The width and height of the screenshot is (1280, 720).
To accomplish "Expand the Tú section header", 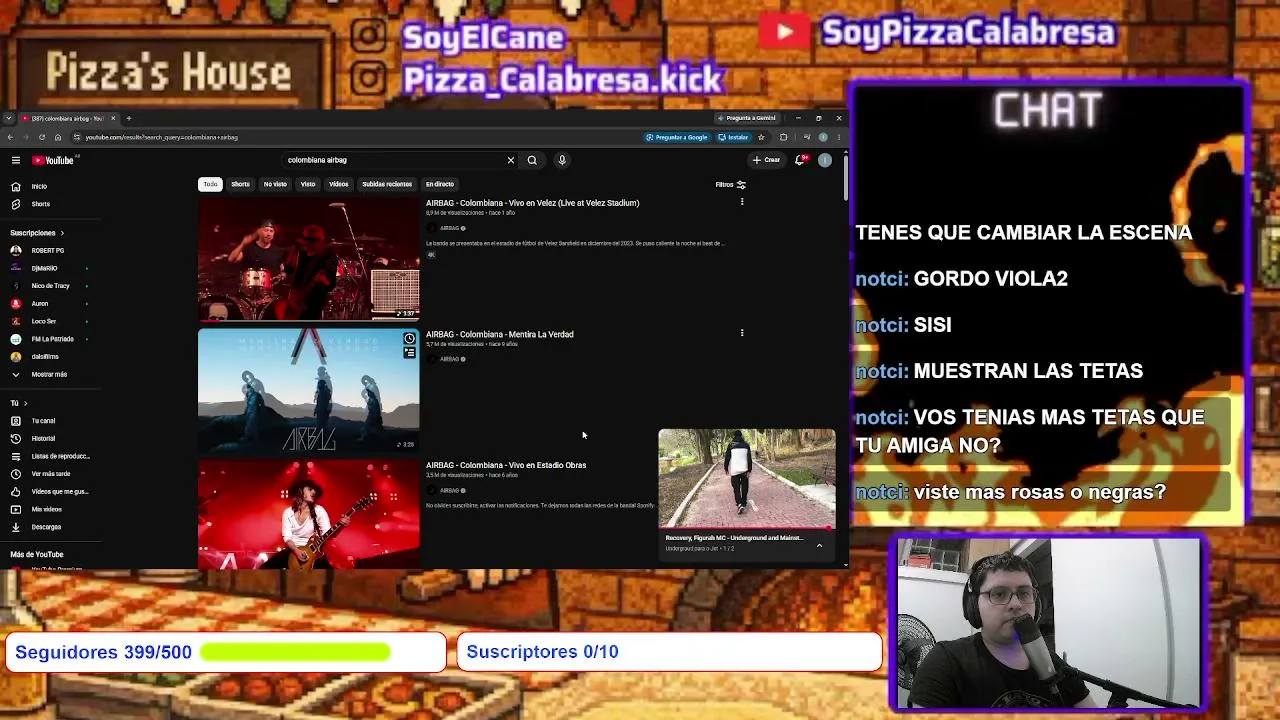I will (19, 403).
